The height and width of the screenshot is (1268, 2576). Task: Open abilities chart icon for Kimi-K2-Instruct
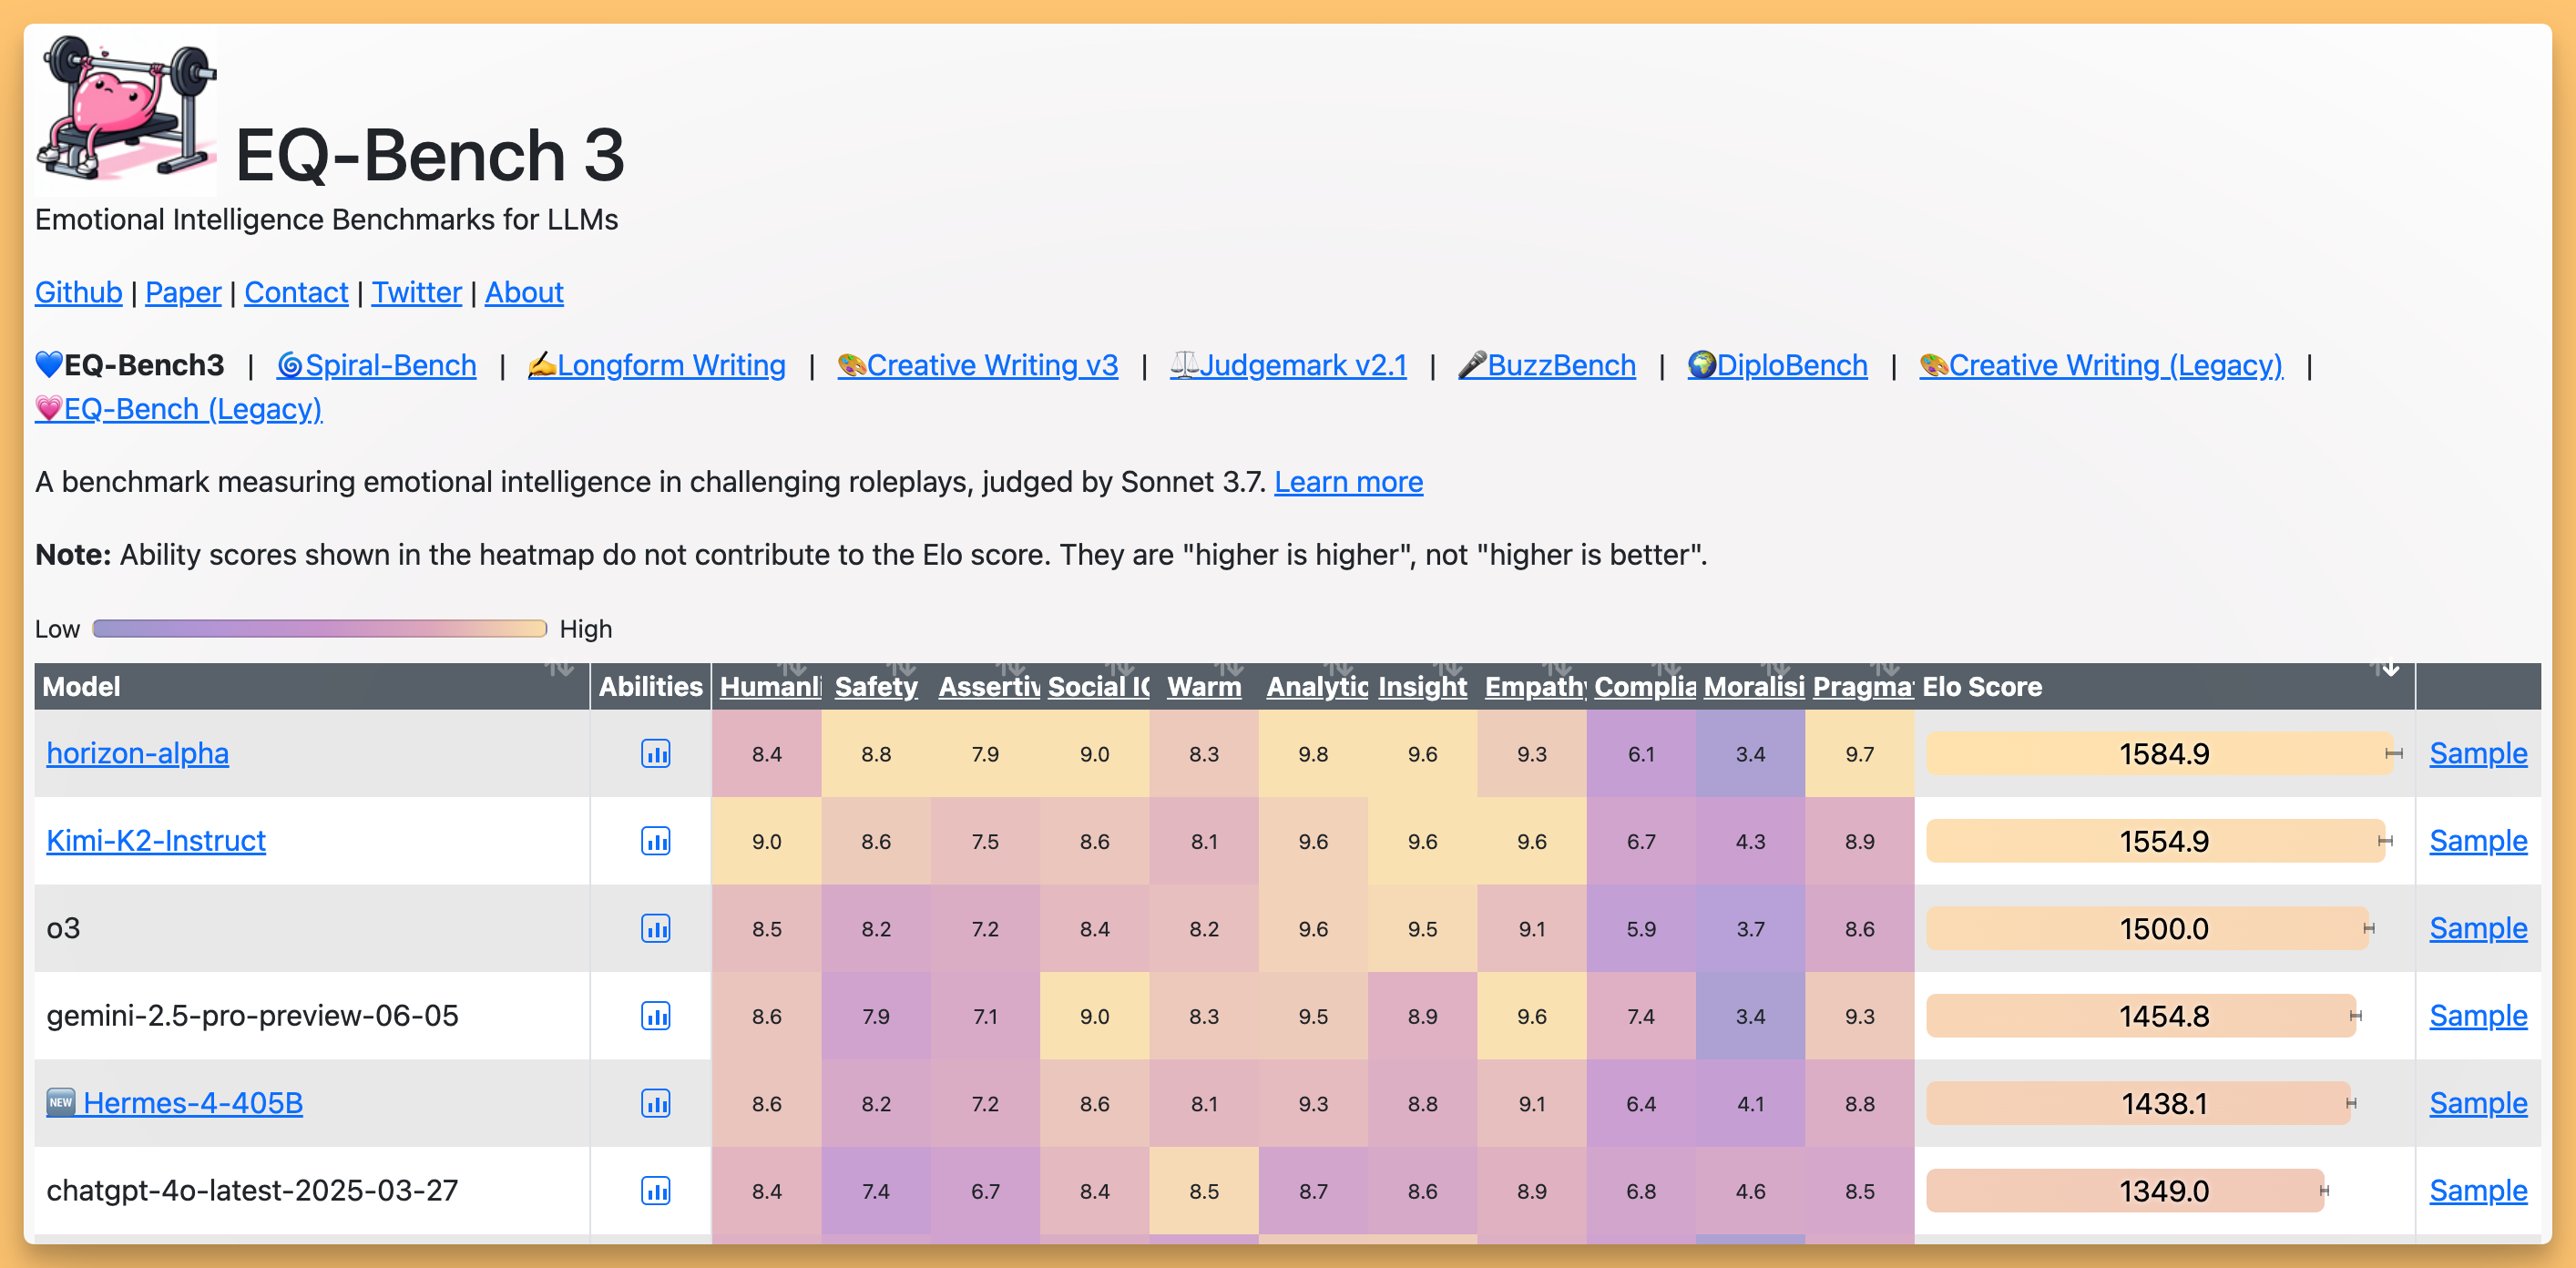pos(656,841)
